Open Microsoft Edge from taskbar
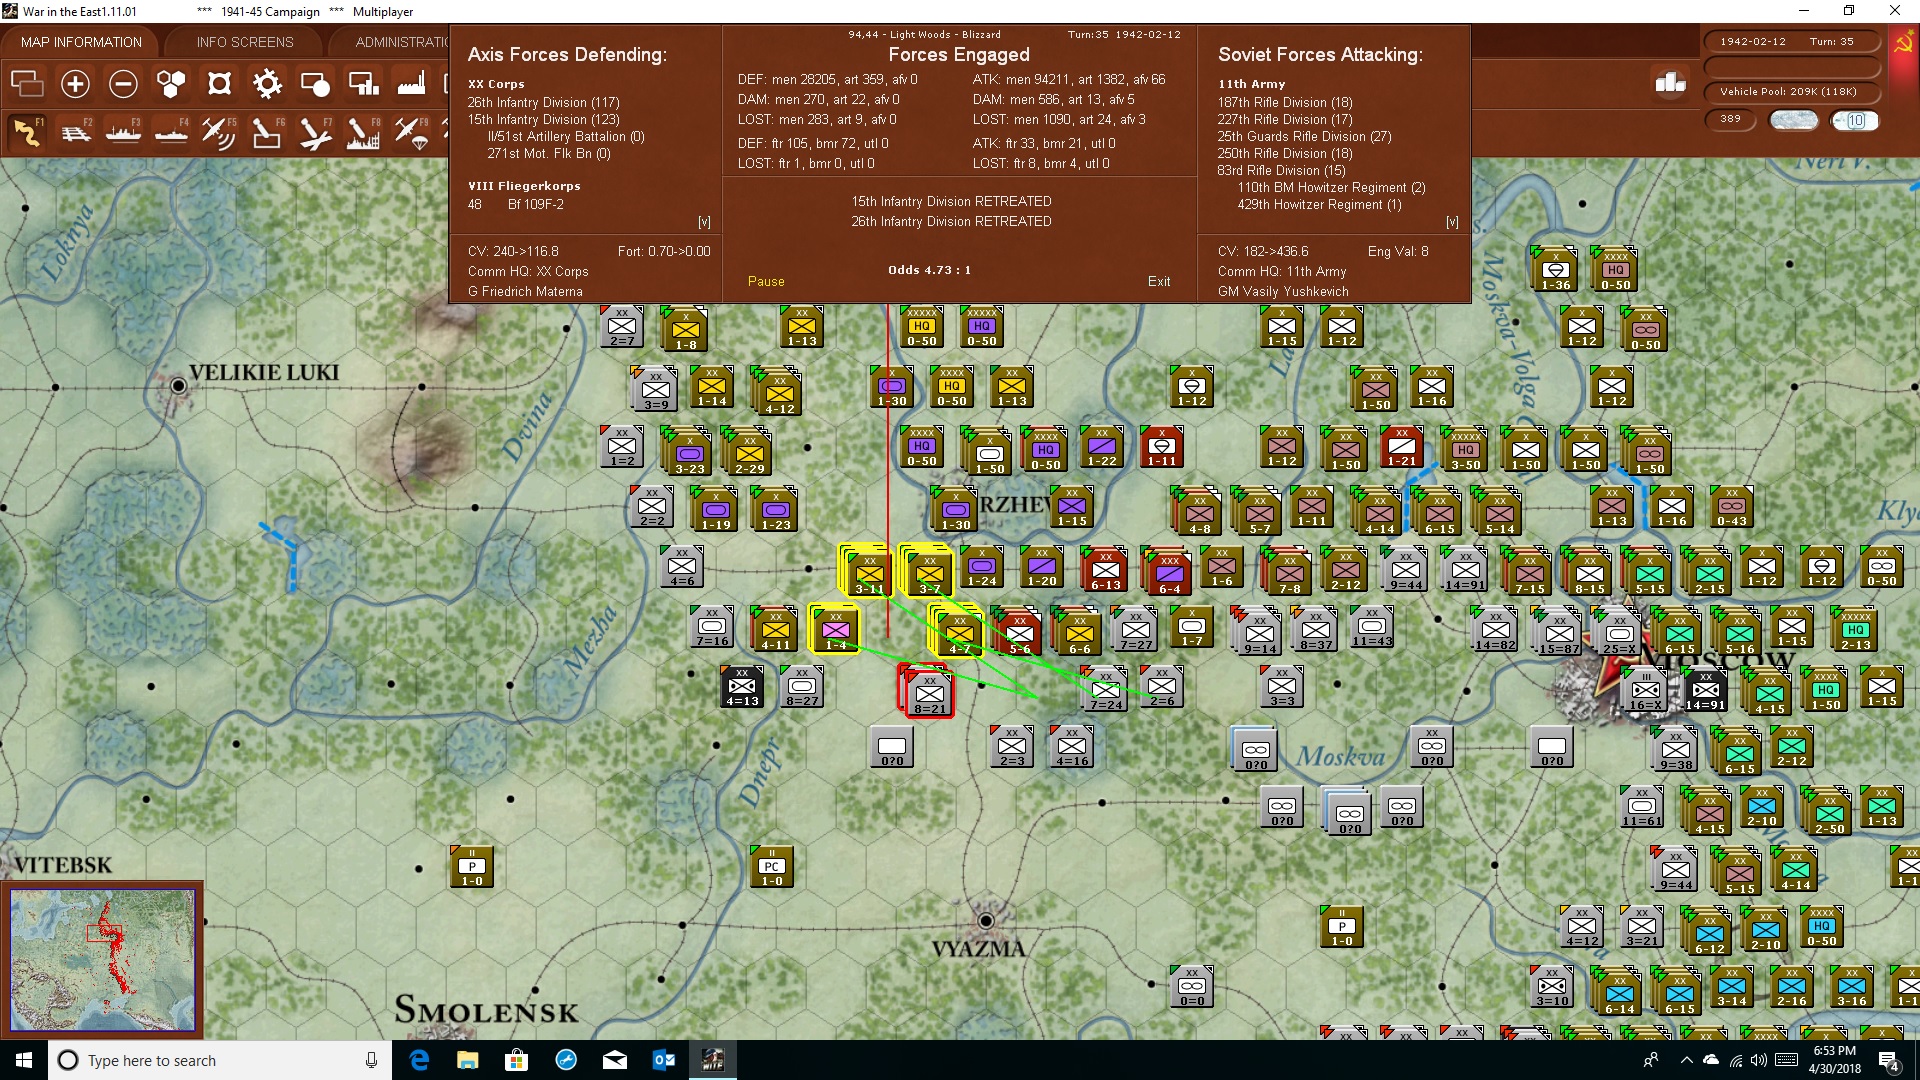1920x1080 pixels. coord(420,1060)
